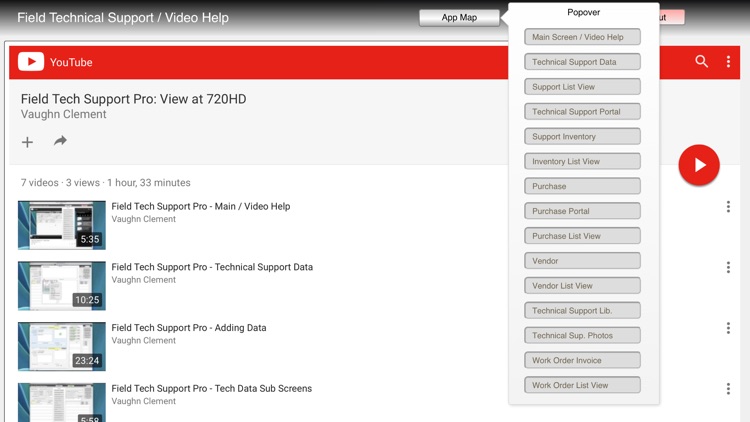750x422 pixels.
Task: Add playlist with plus icon
Action: pos(27,142)
